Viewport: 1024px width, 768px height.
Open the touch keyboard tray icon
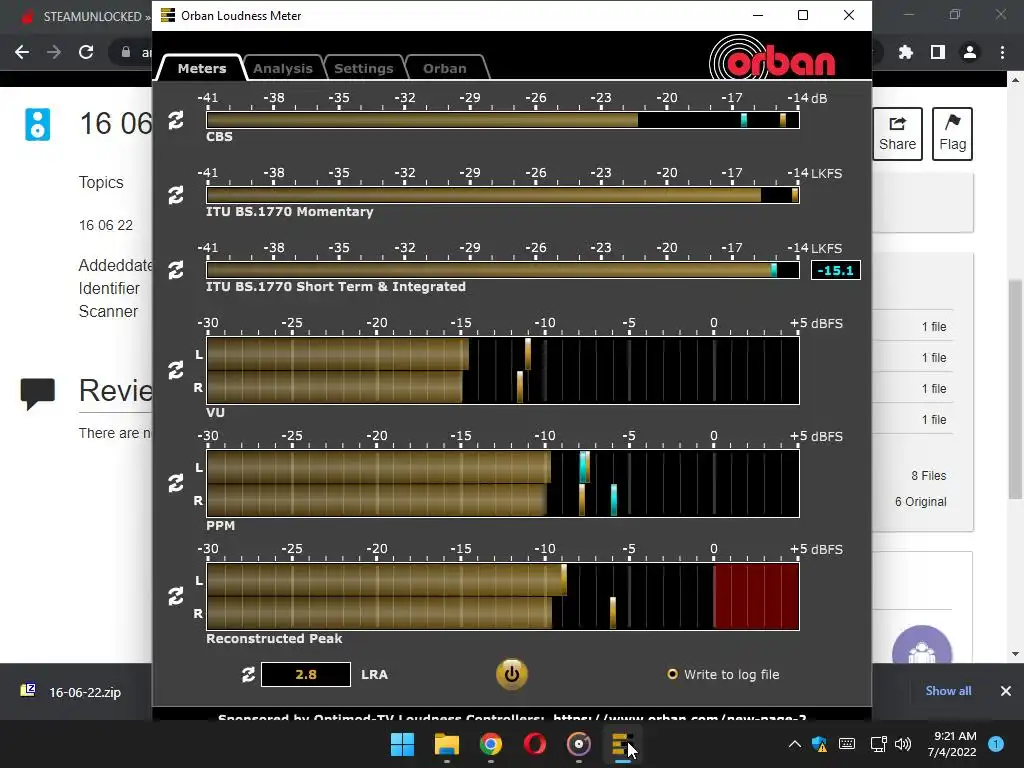847,744
